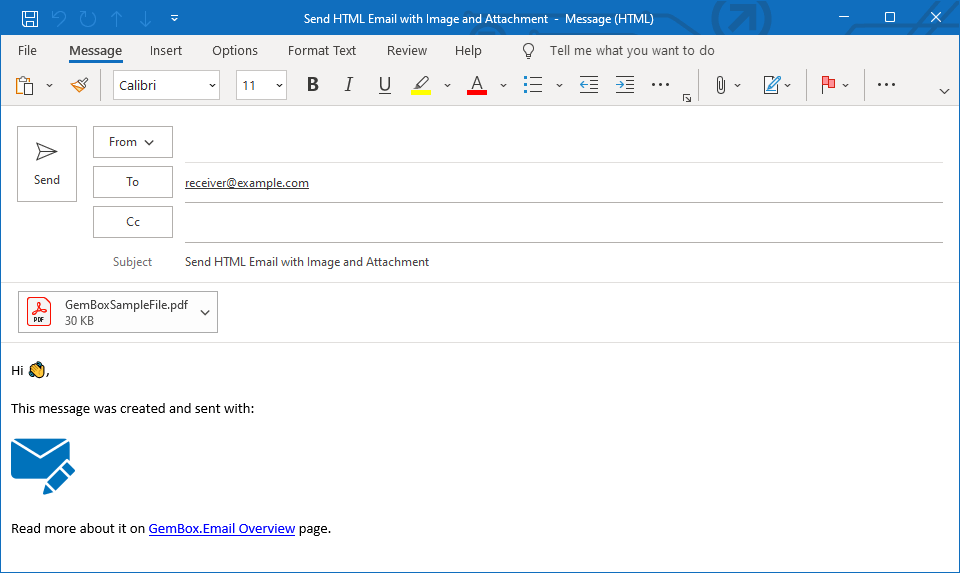
Task: Toggle Bold formatting
Action: [x=313, y=86]
